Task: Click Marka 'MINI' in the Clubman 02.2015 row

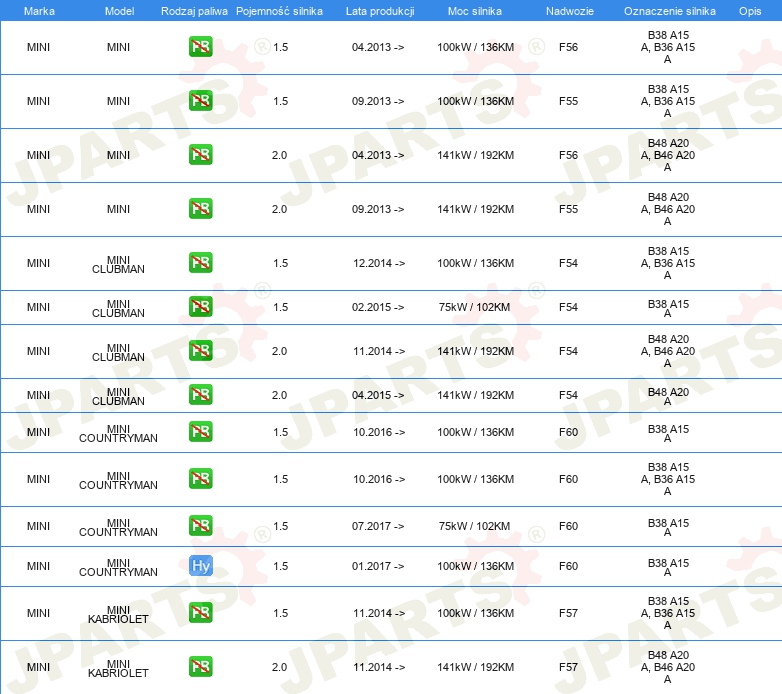Action: [x=38, y=307]
